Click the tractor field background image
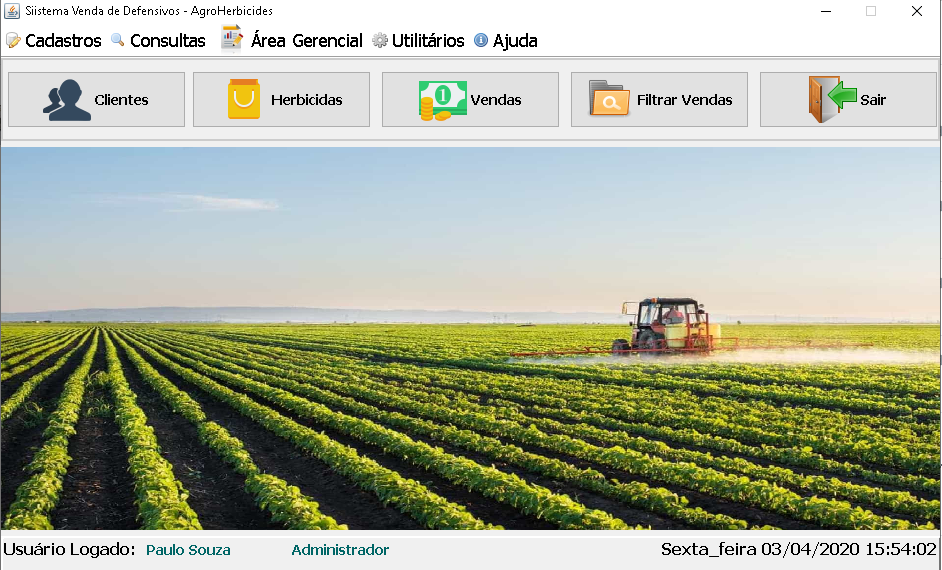942x570 pixels. [x=470, y=338]
